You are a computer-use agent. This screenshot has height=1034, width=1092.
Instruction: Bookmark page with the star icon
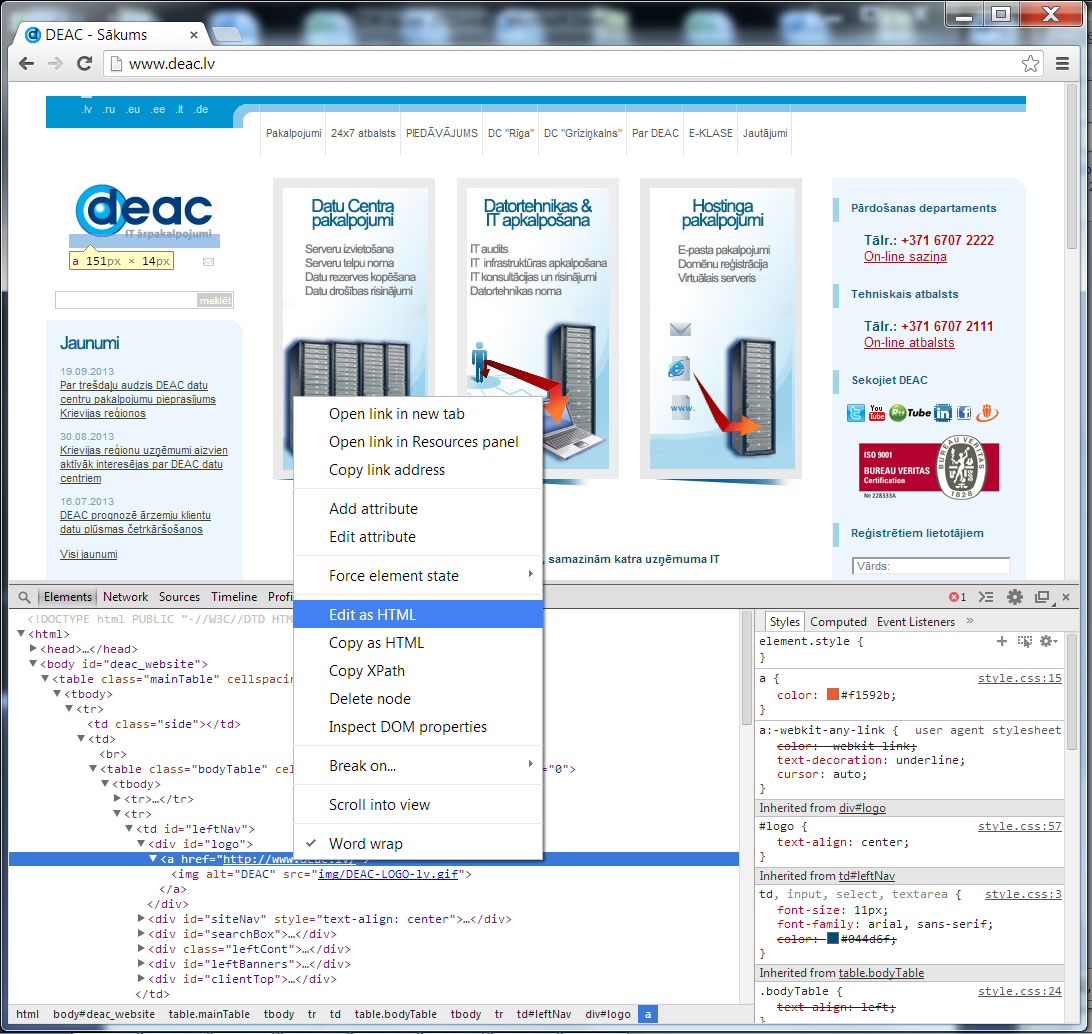pyautogui.click(x=1030, y=64)
